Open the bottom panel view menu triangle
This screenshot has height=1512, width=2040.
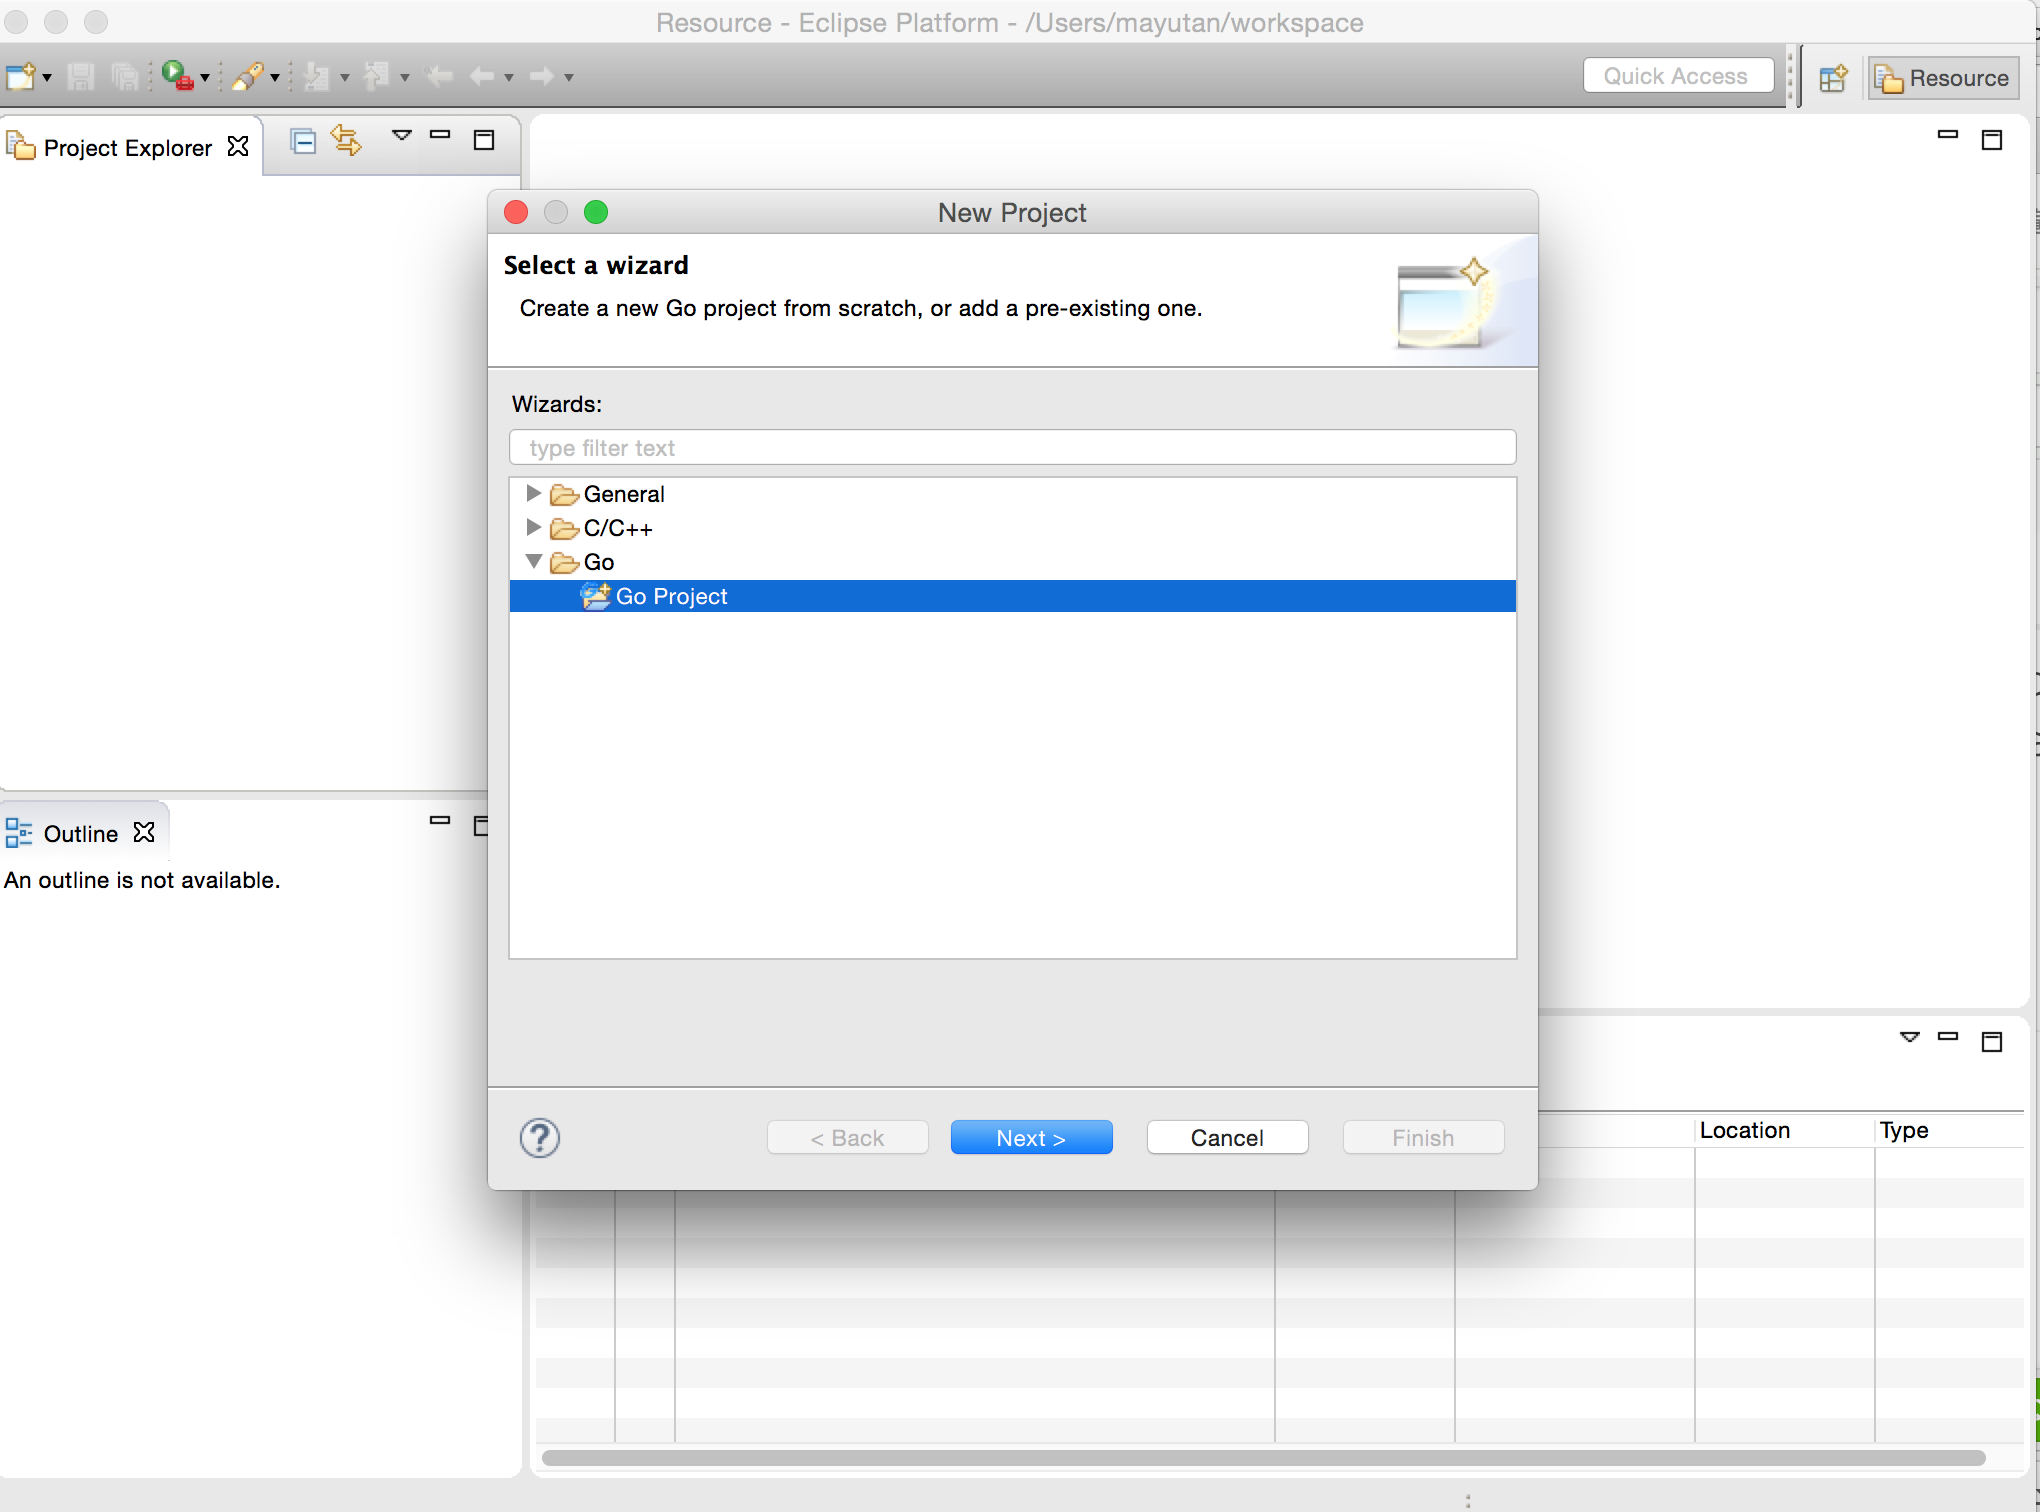click(1910, 1037)
